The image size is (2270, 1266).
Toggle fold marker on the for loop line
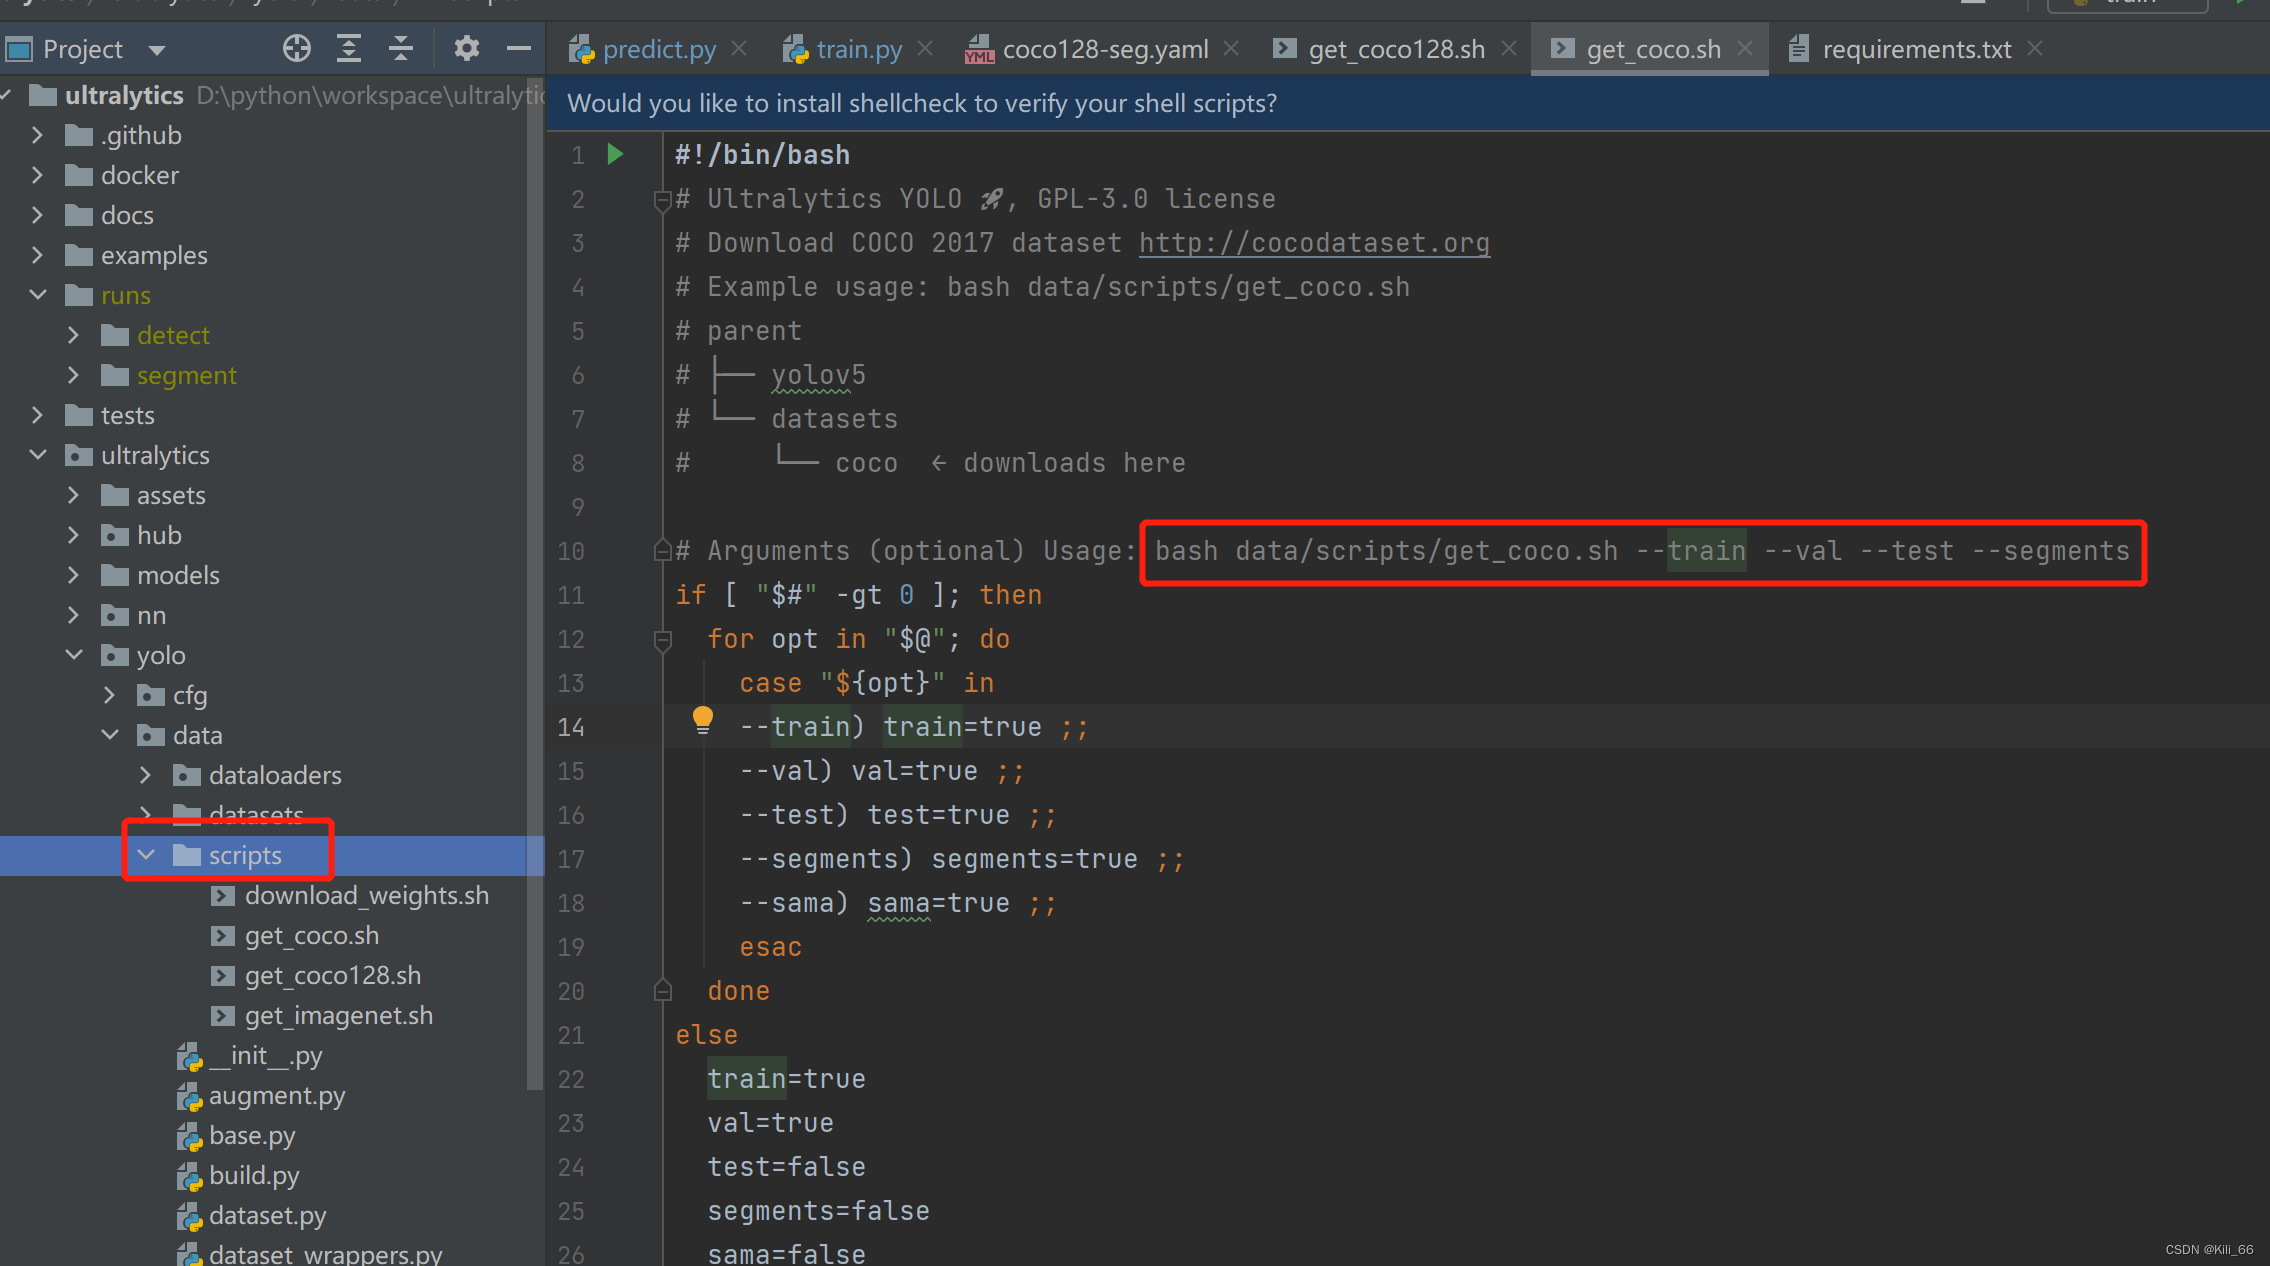(662, 639)
